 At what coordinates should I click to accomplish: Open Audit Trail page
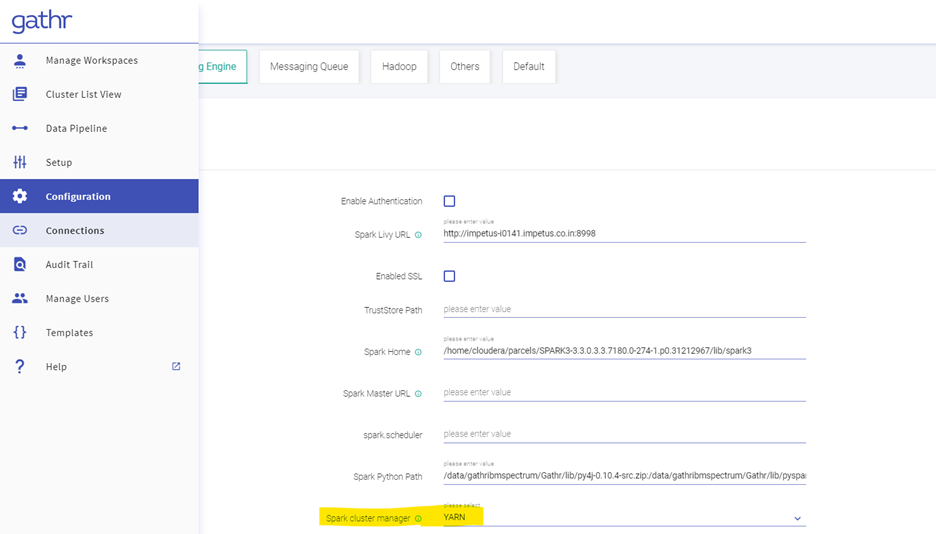99,264
